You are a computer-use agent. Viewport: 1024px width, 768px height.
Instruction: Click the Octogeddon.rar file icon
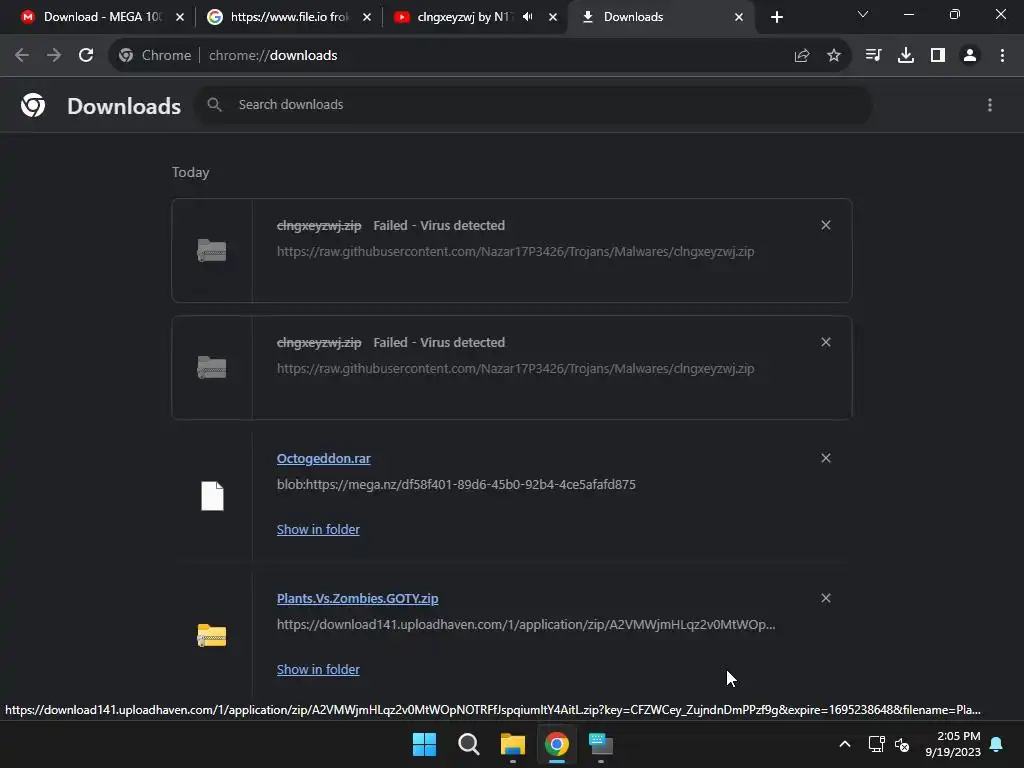(212, 496)
